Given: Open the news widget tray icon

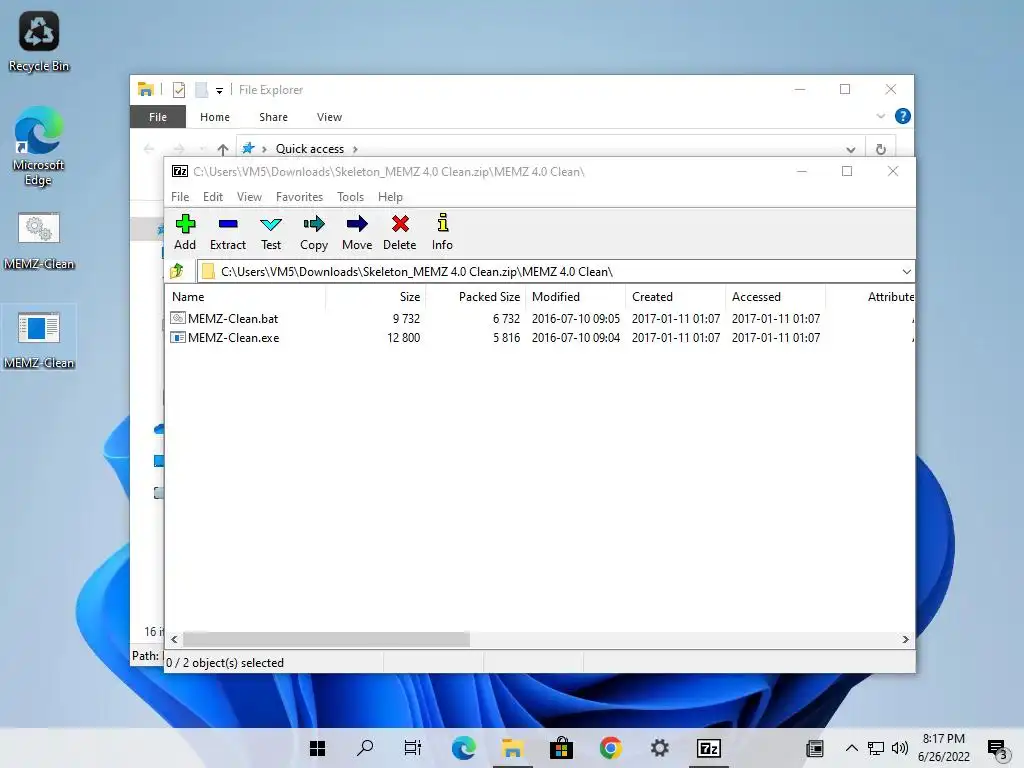Looking at the screenshot, I should click(814, 748).
